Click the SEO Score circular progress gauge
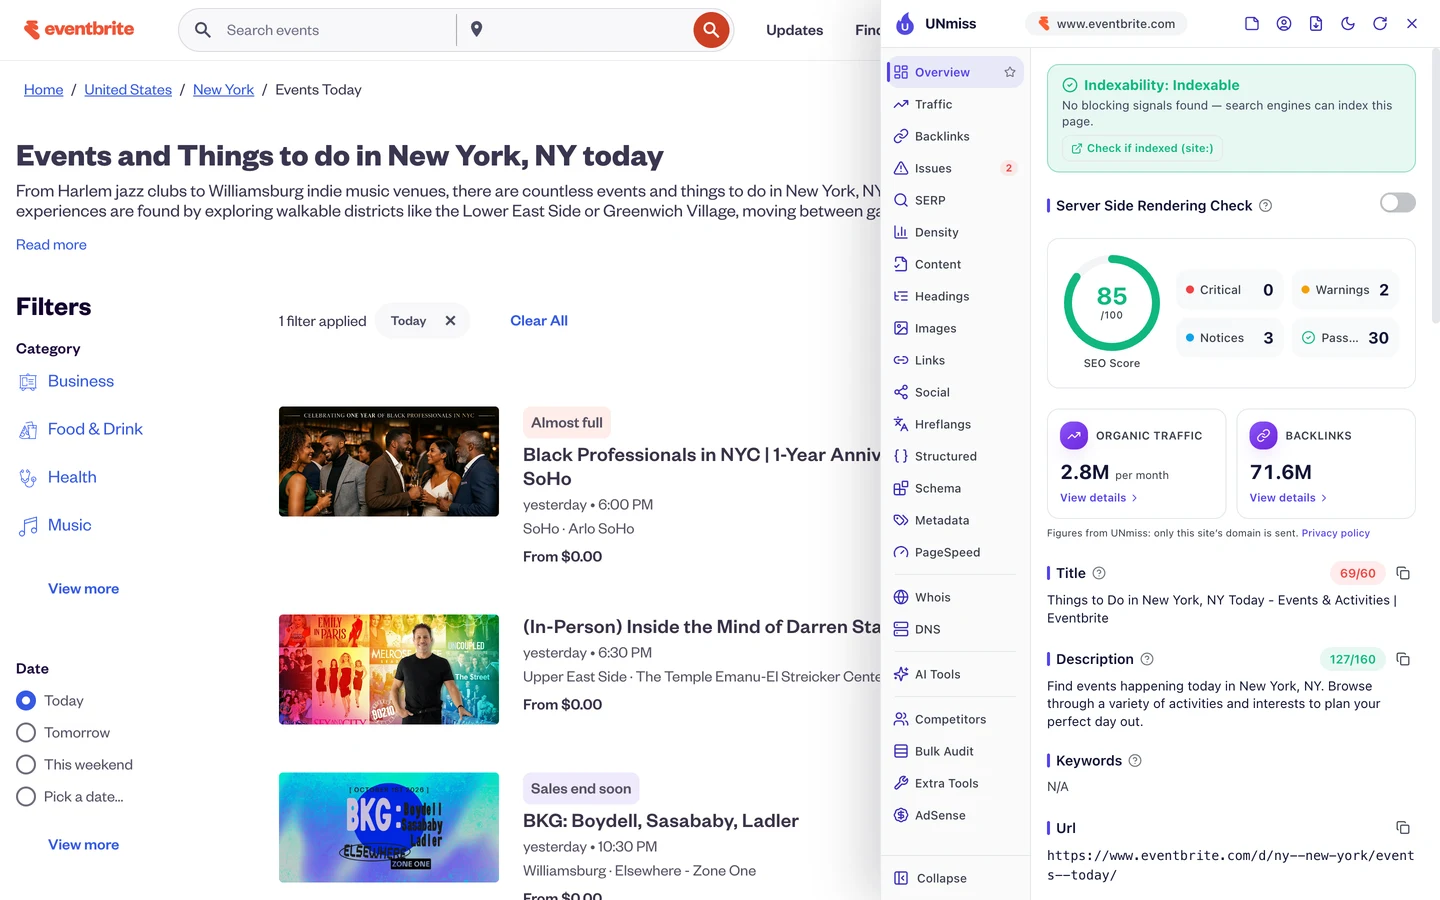 coord(1112,303)
